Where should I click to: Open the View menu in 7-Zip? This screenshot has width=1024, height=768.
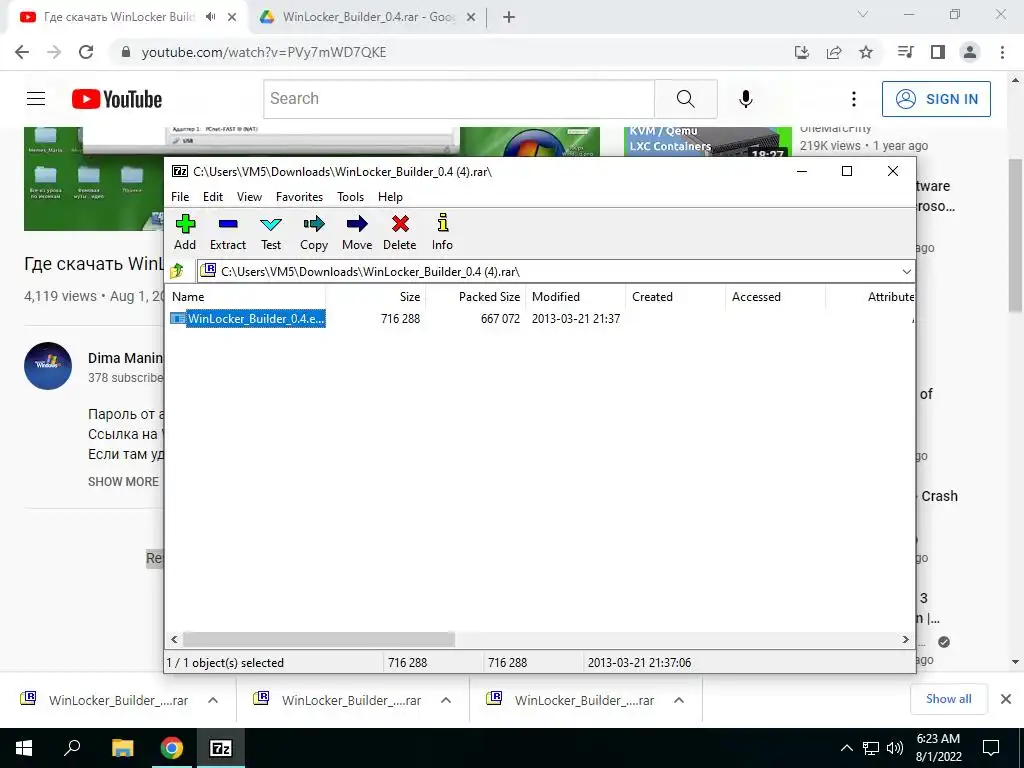click(249, 197)
